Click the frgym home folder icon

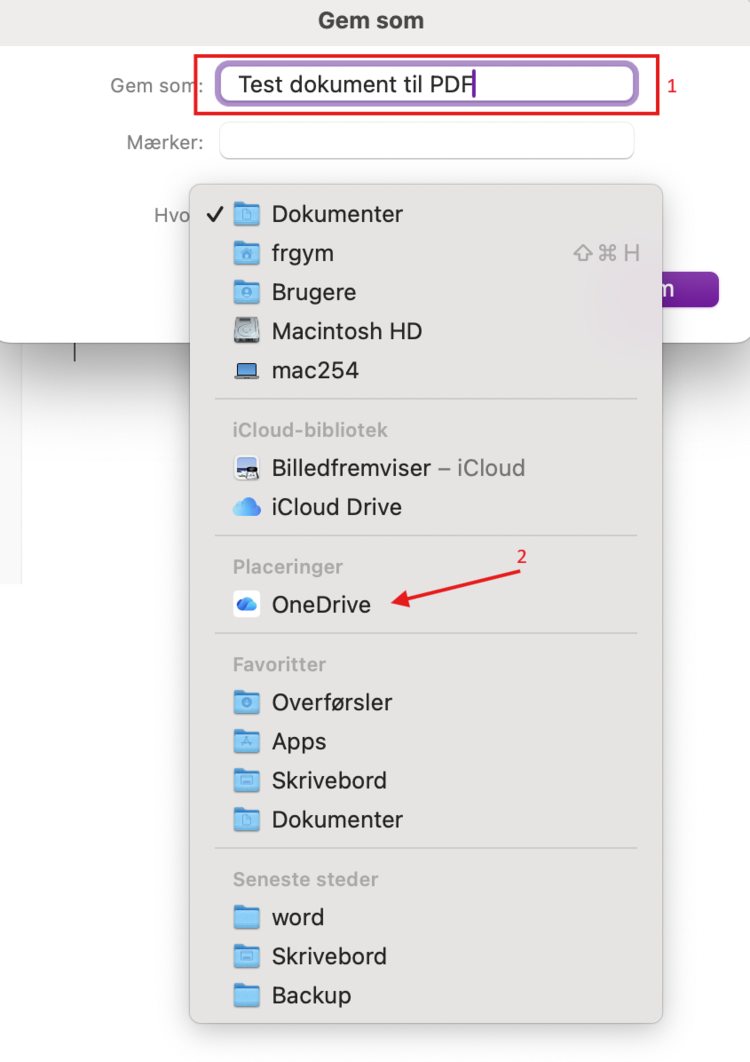[x=247, y=253]
